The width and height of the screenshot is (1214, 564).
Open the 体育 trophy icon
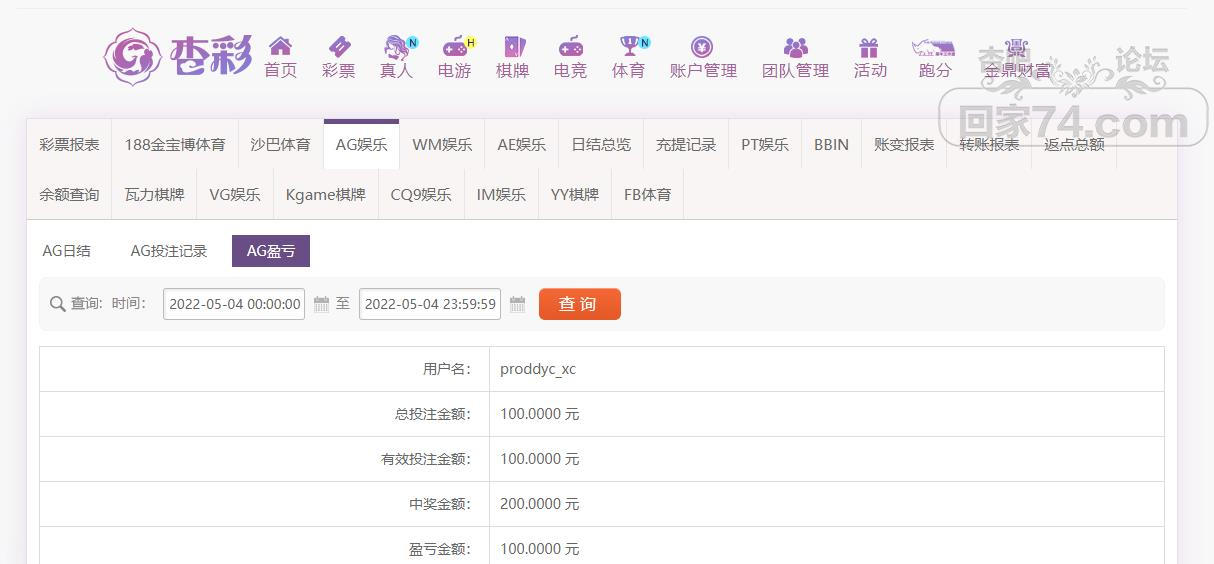629,47
